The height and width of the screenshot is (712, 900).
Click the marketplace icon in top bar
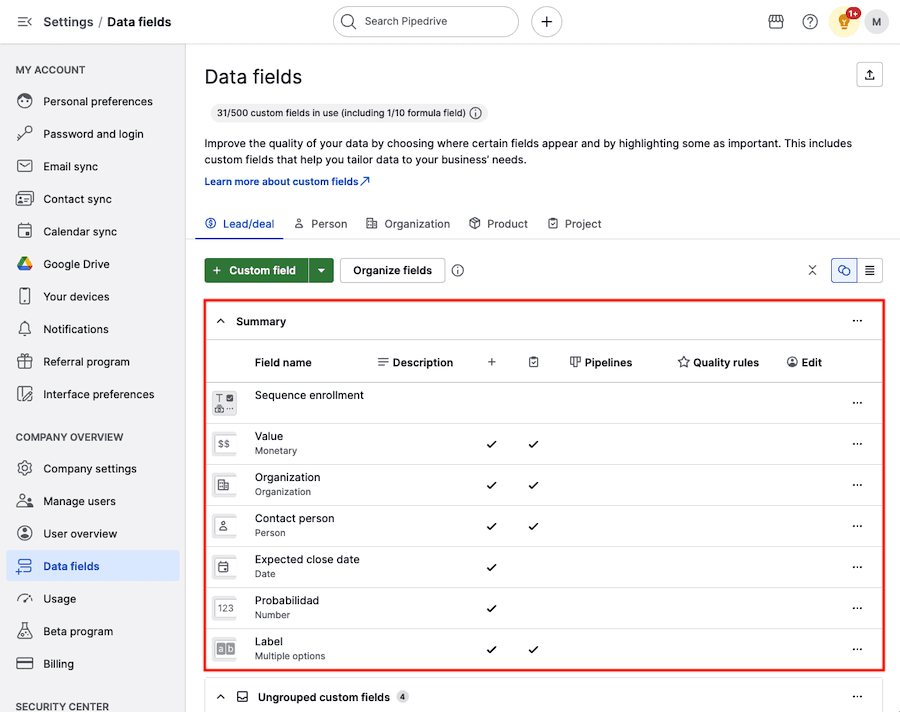(776, 22)
